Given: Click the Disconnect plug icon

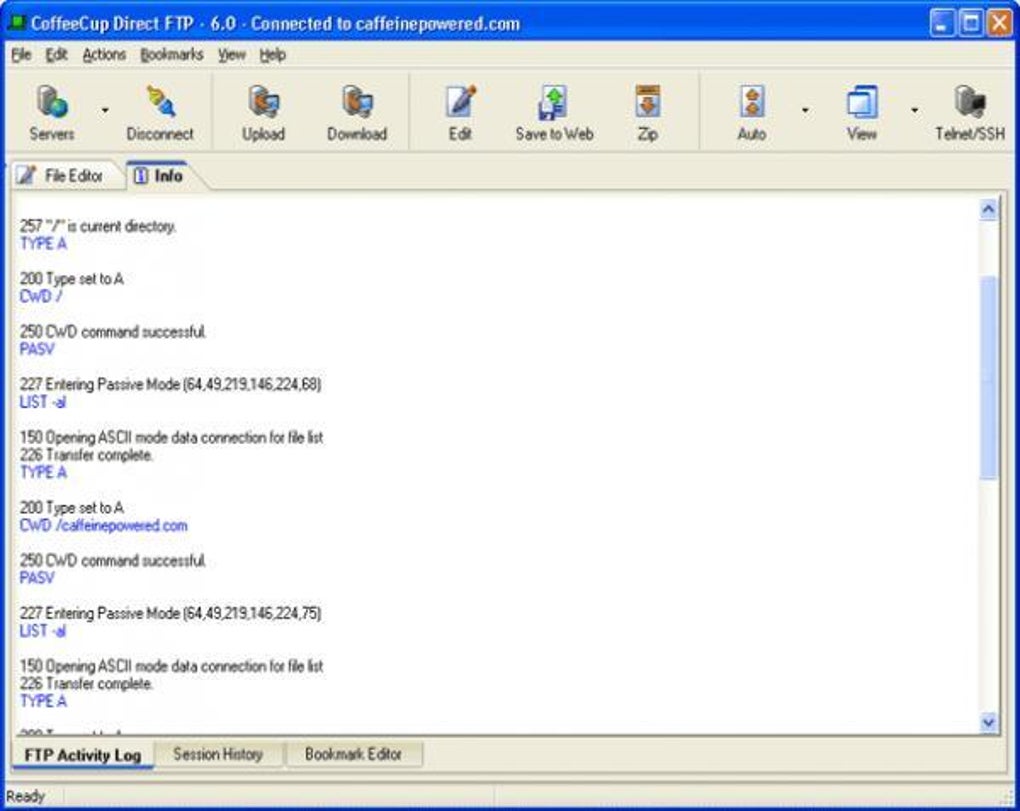Looking at the screenshot, I should (x=160, y=101).
